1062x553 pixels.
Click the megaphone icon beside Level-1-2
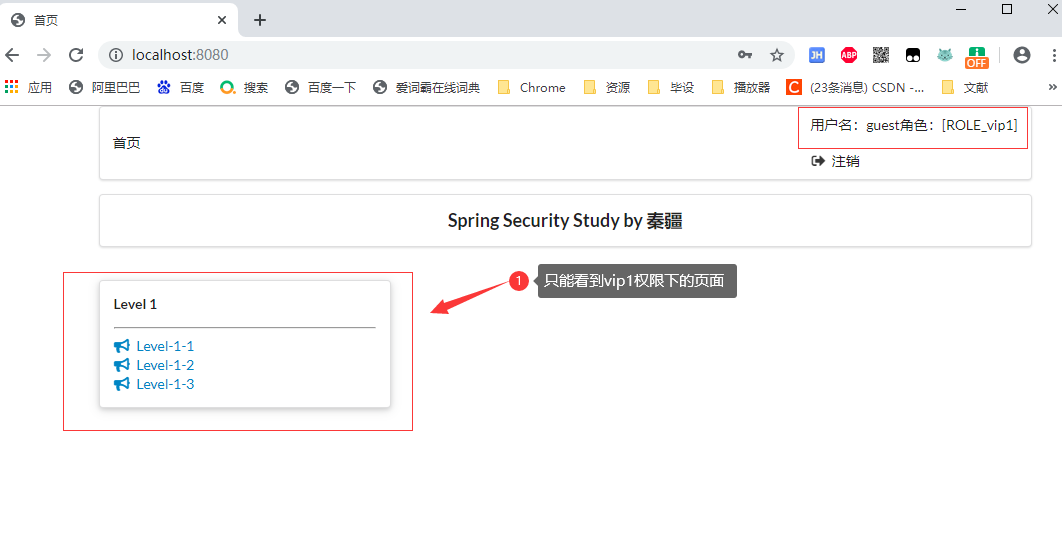pyautogui.click(x=122, y=365)
